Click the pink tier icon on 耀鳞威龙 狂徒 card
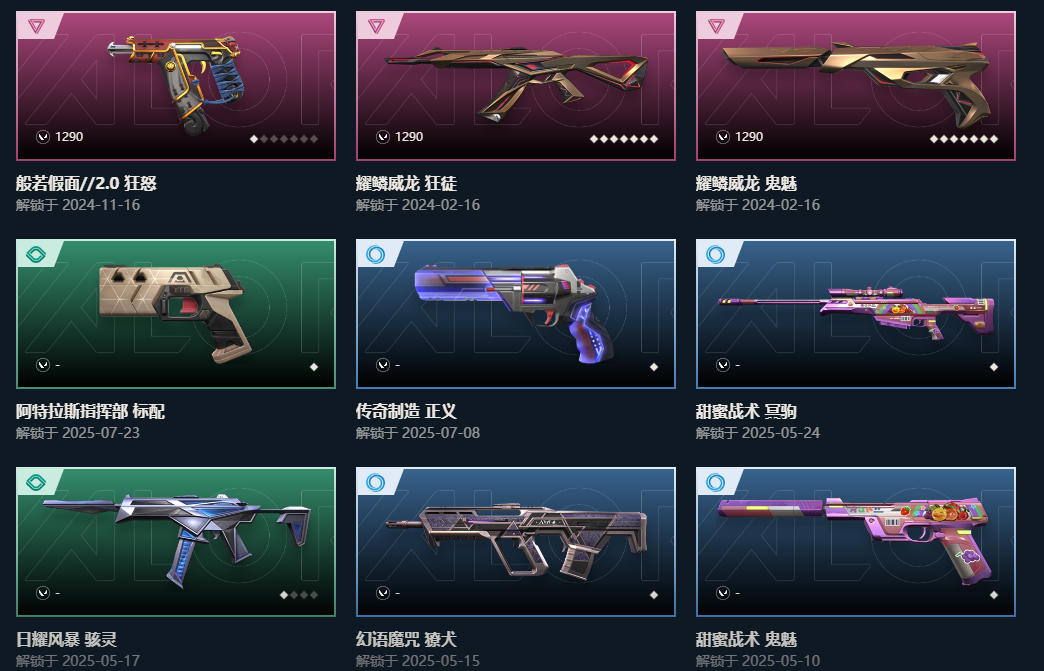The image size is (1044, 671). [376, 26]
